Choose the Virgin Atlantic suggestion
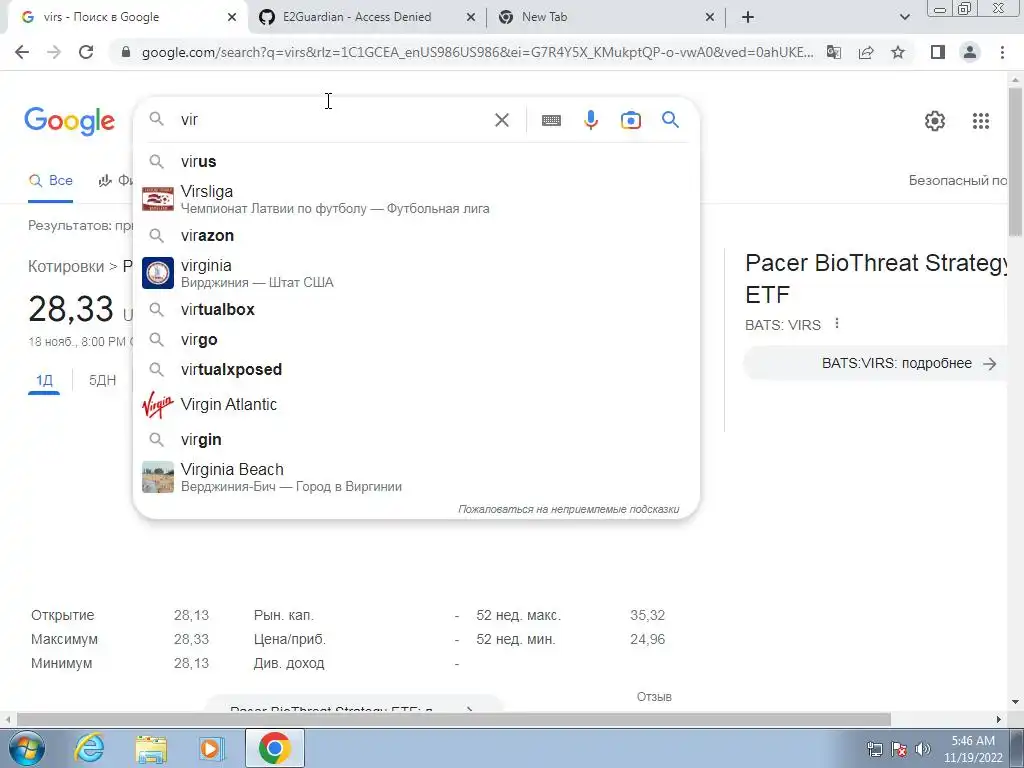1024x768 pixels. (416, 405)
